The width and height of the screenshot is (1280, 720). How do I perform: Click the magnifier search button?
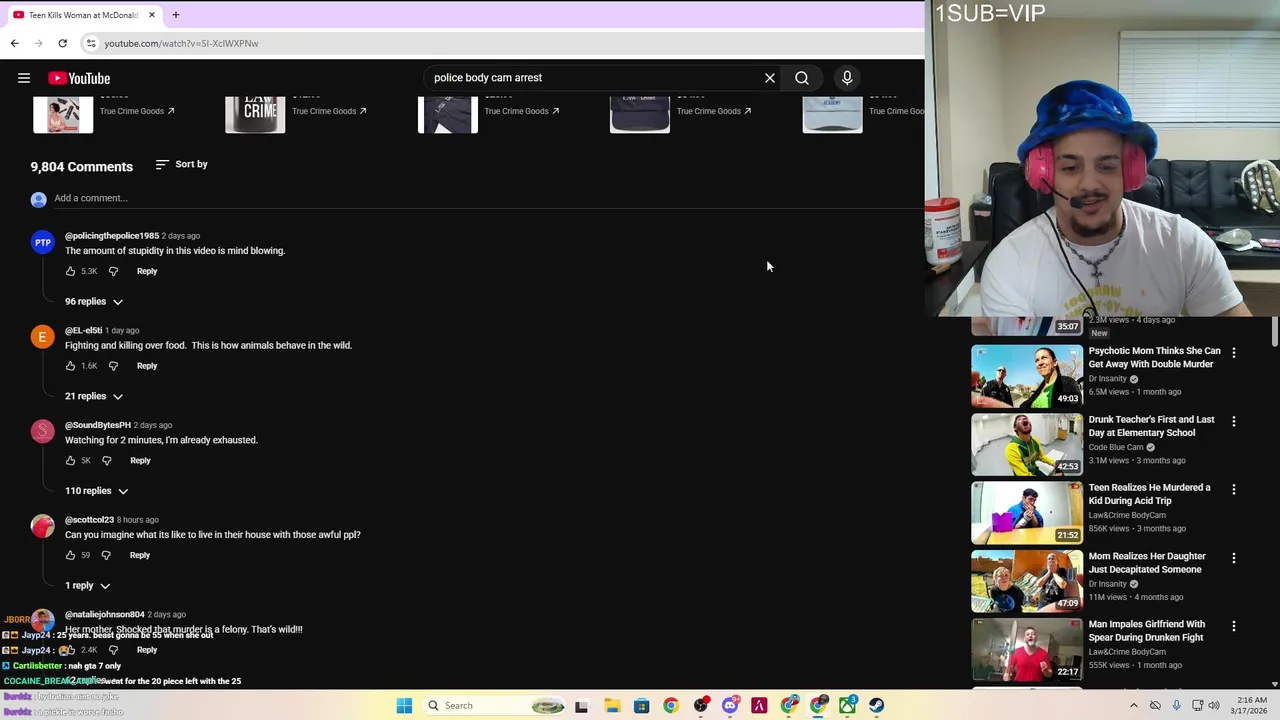pyautogui.click(x=802, y=78)
